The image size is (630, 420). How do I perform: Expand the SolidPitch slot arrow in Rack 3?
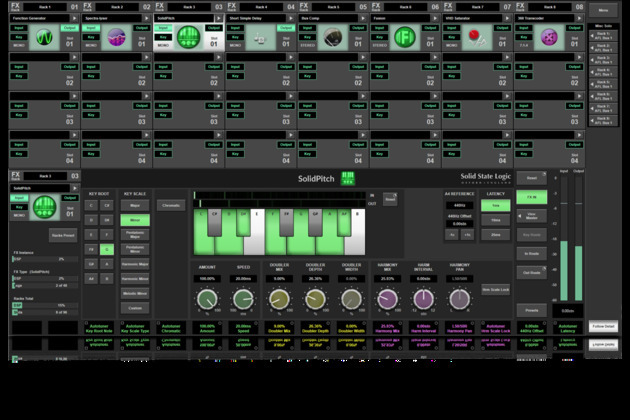click(219, 18)
